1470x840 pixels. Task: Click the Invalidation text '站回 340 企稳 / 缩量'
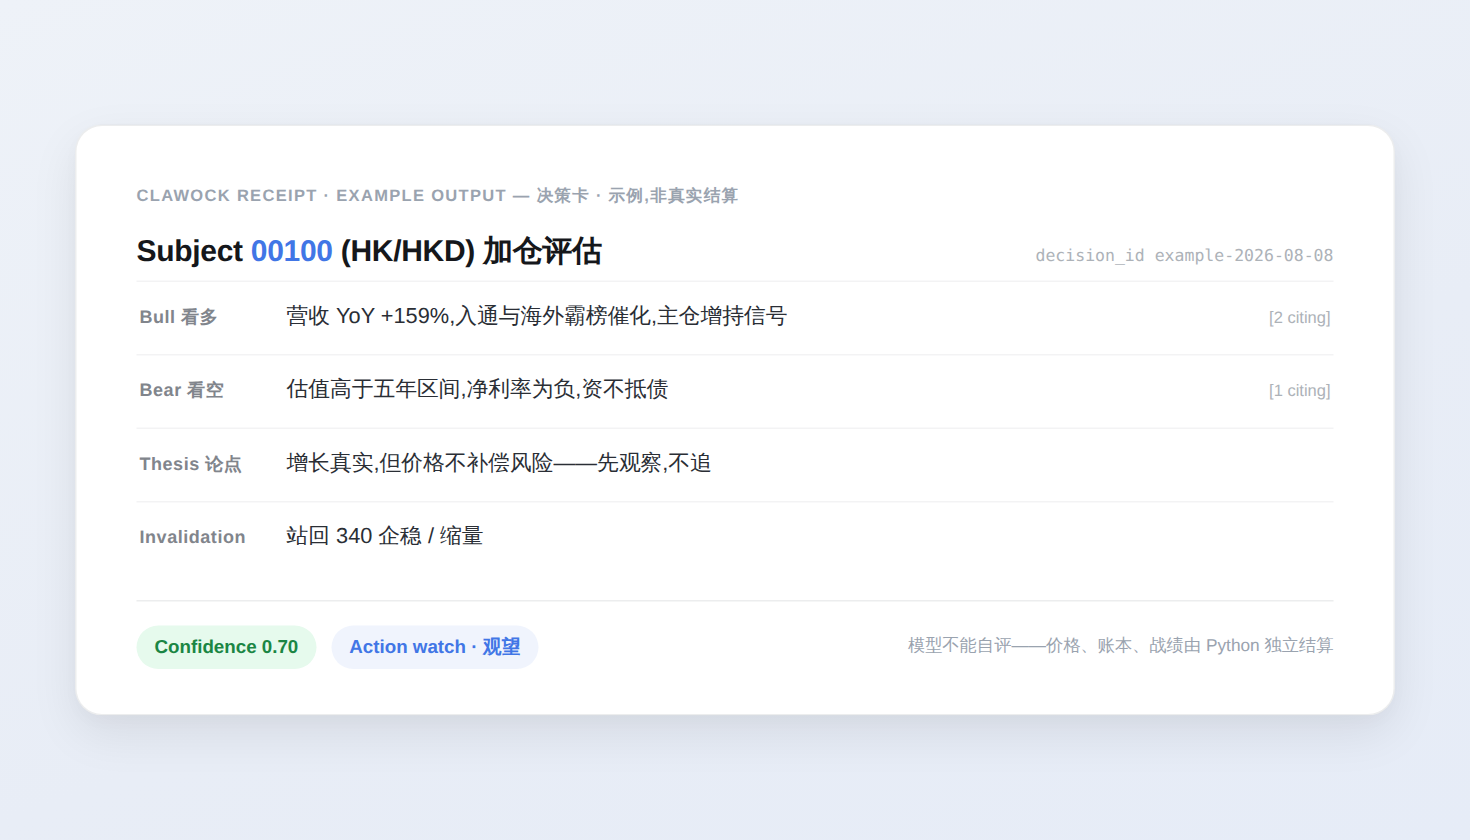tap(384, 536)
